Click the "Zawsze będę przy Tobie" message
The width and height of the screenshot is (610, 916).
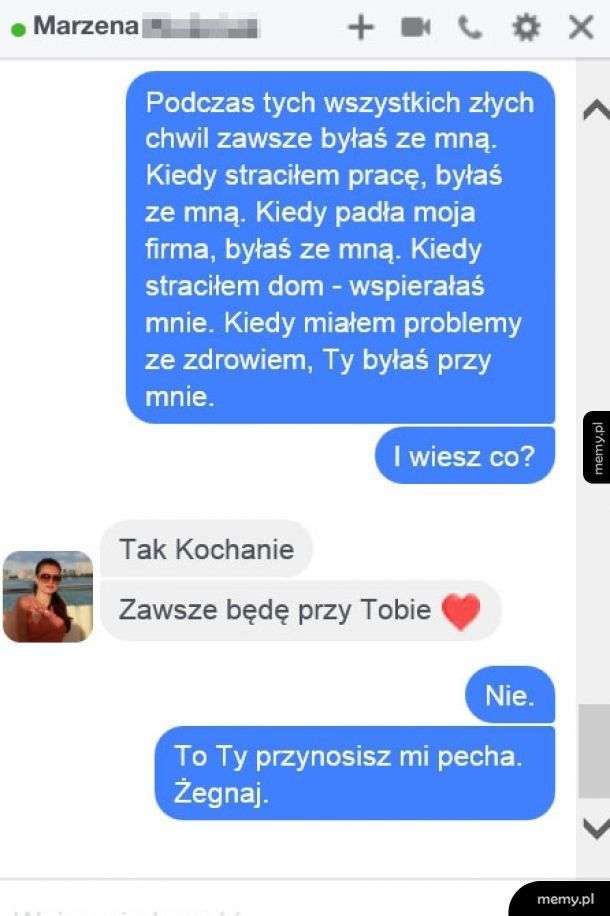[x=301, y=610]
